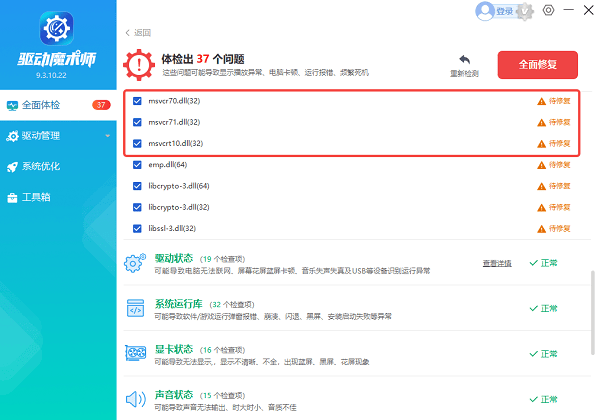This screenshot has height=420, width=600.
Task: Click warning triangle for libcrypto-3.dll(32)
Action: 541,208
